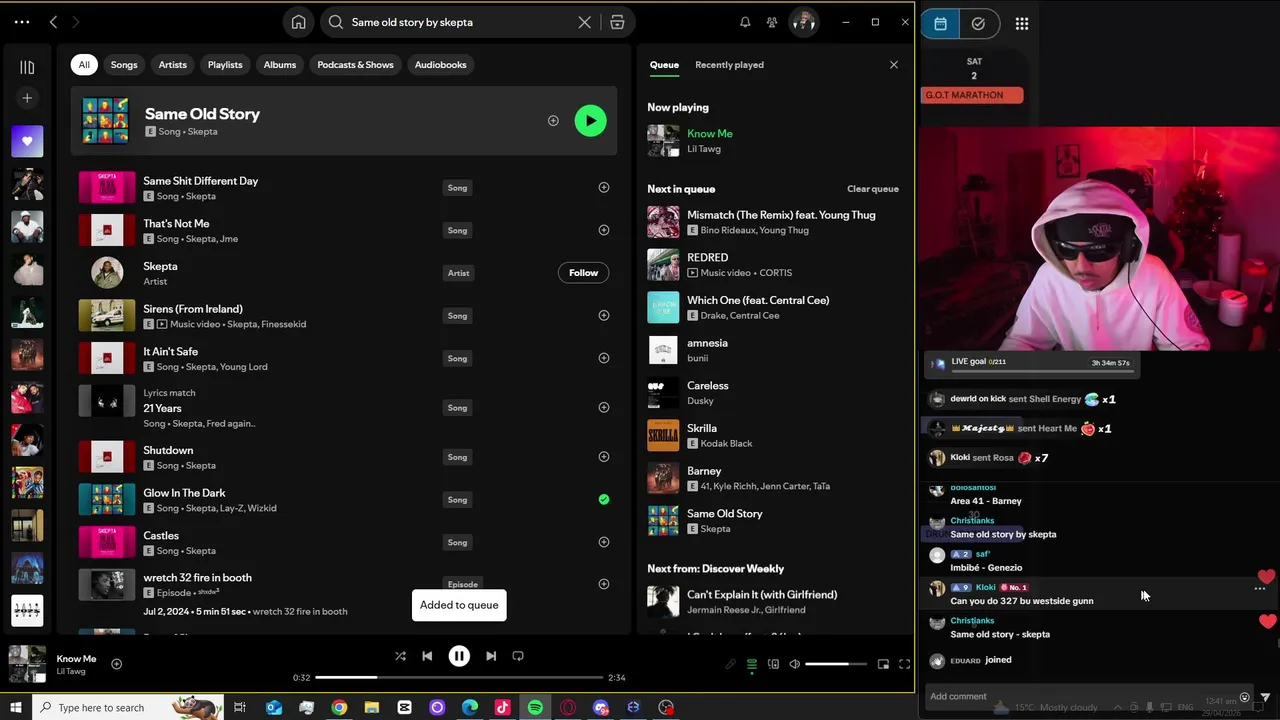Toggle the queue view icon
Screen dimensions: 1280x720
[752, 664]
